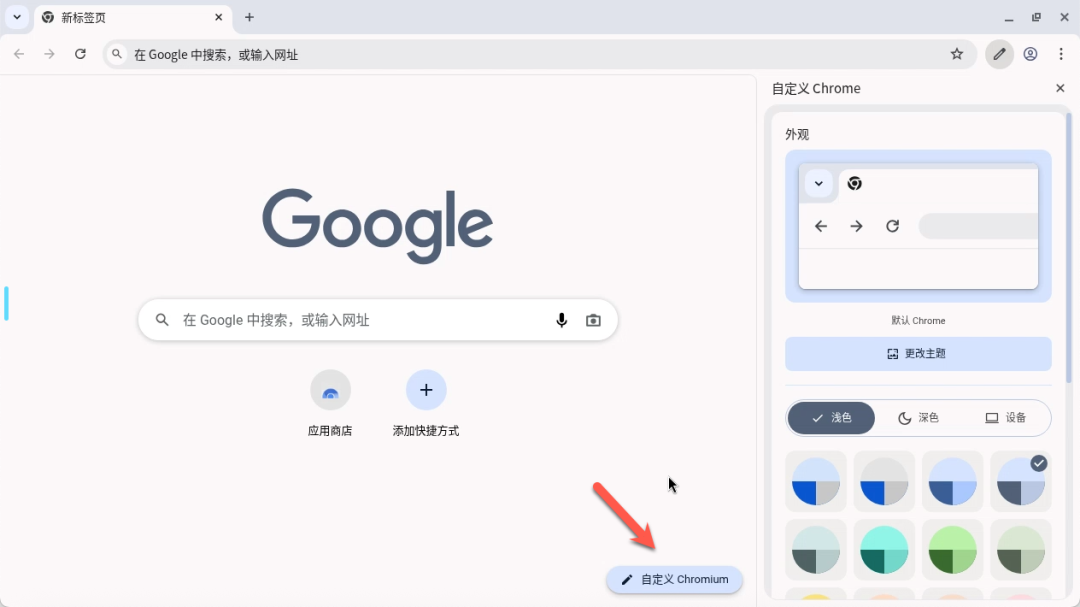
Task: Click the 更改主题 button
Action: click(x=918, y=353)
